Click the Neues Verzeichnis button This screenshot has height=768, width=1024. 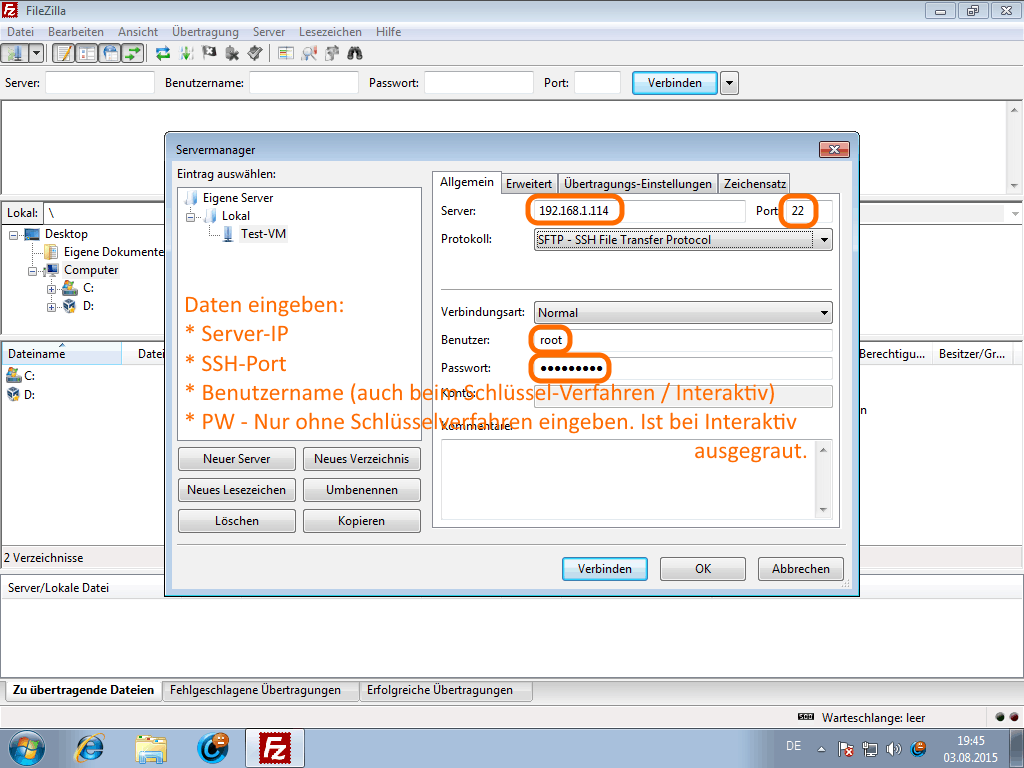[x=362, y=459]
